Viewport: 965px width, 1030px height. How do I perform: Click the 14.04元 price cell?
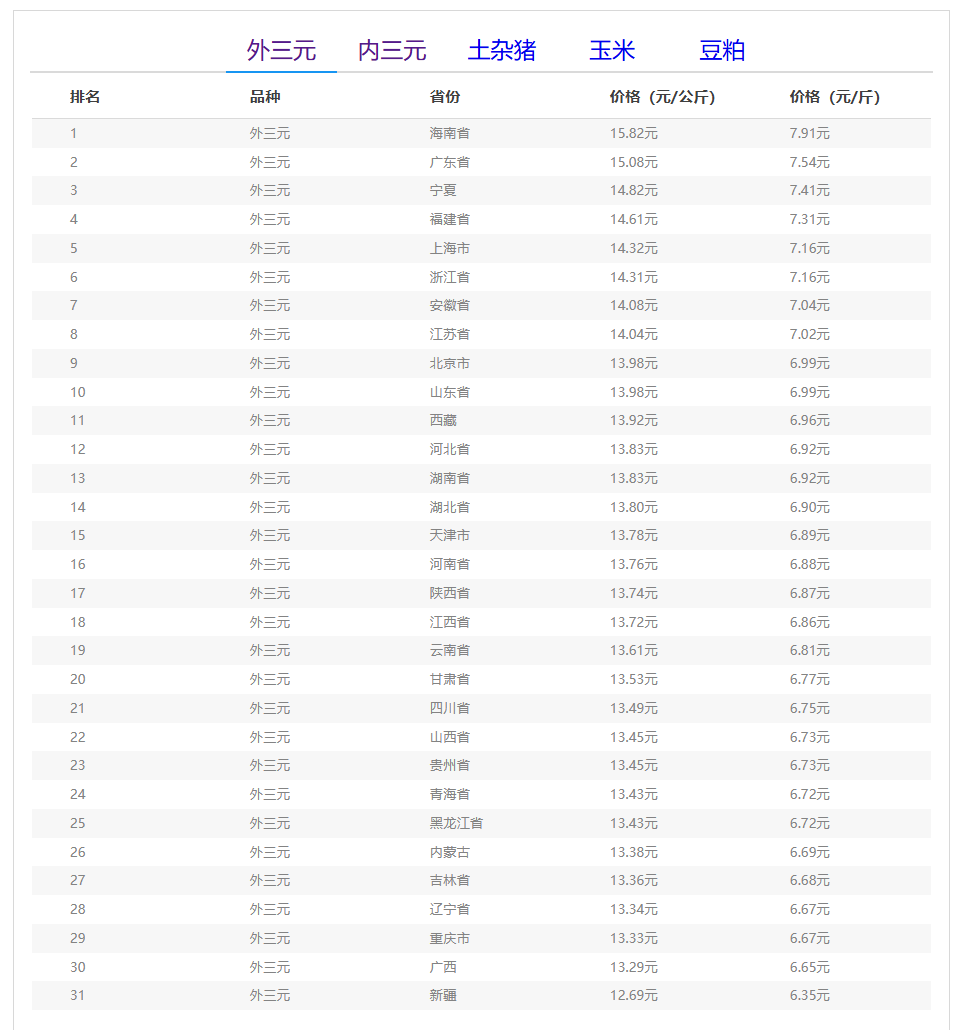coord(634,334)
